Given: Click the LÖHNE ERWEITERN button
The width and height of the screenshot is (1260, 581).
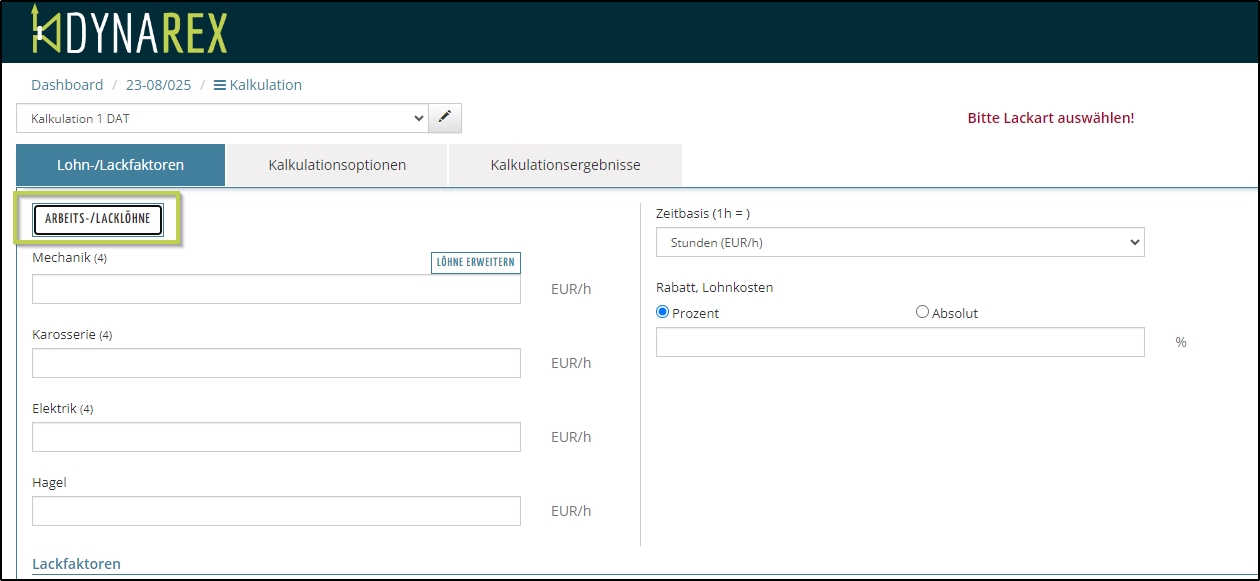Looking at the screenshot, I should click(476, 263).
